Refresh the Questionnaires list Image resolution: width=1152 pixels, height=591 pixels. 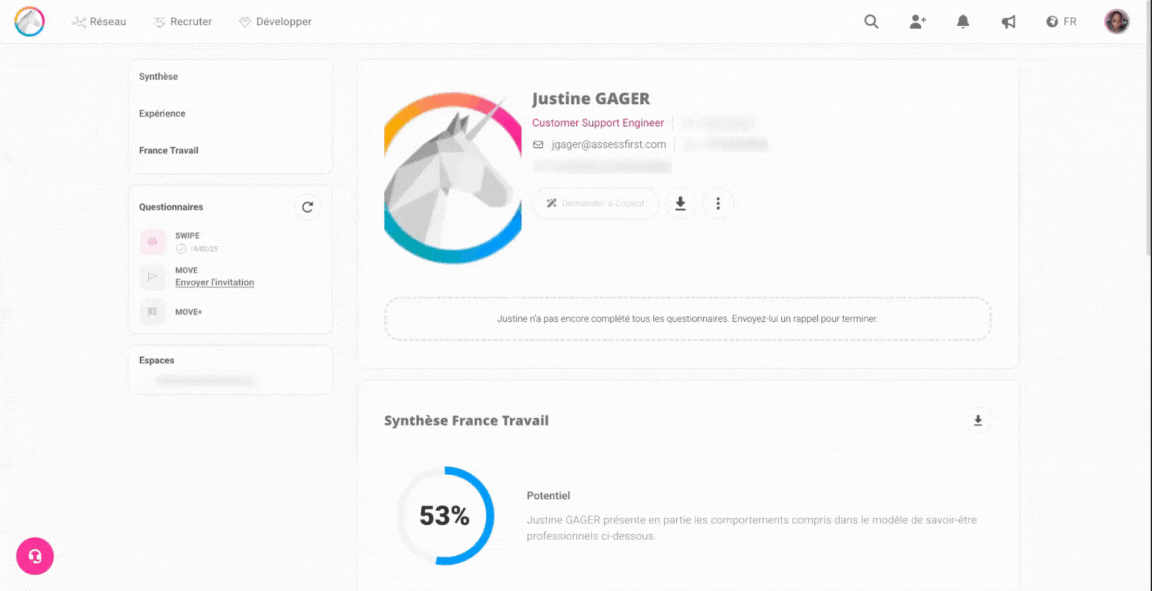pyautogui.click(x=308, y=207)
